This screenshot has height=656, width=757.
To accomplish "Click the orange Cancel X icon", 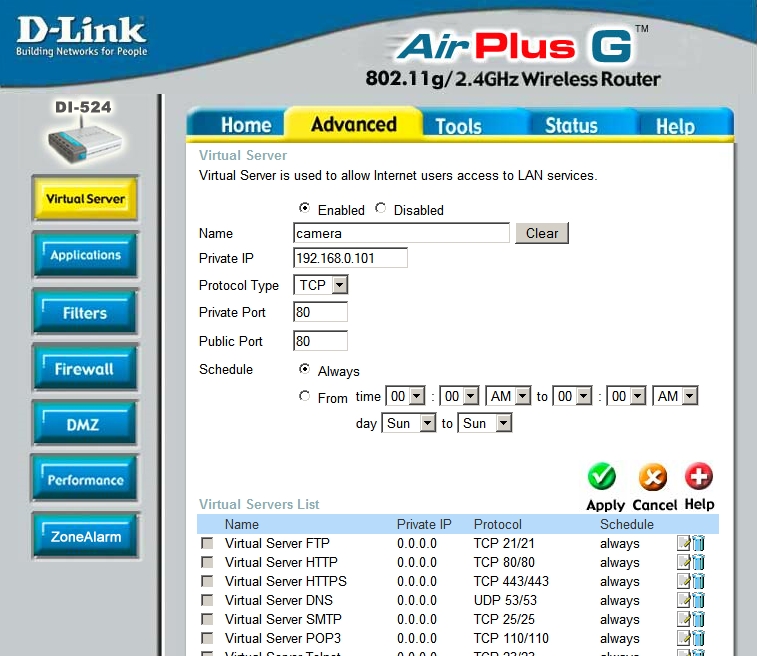I will [653, 477].
